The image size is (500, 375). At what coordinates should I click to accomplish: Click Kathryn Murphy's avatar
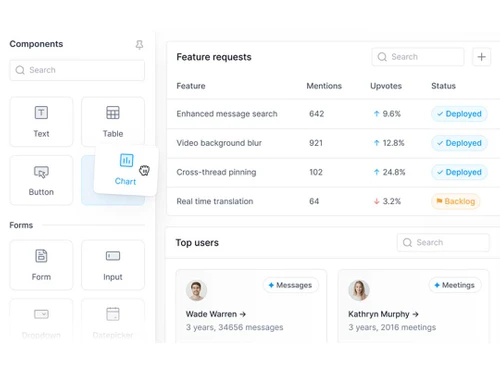tap(359, 290)
